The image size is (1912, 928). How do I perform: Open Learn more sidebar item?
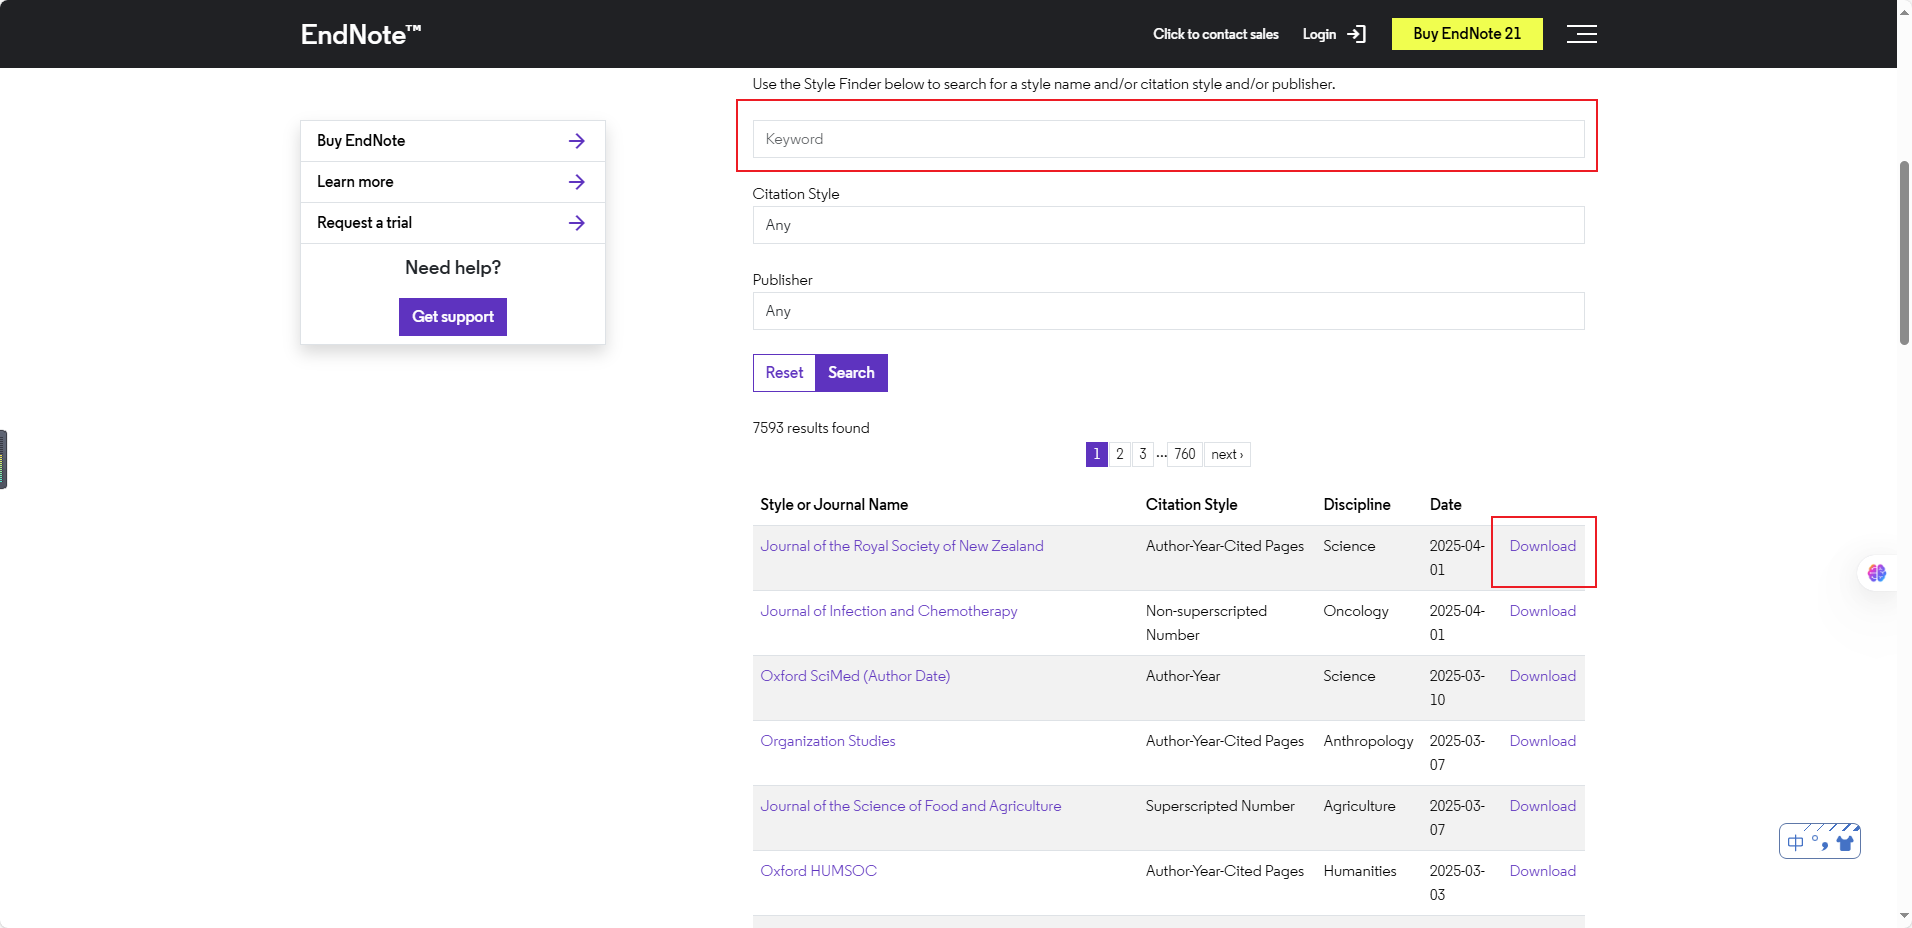453,182
